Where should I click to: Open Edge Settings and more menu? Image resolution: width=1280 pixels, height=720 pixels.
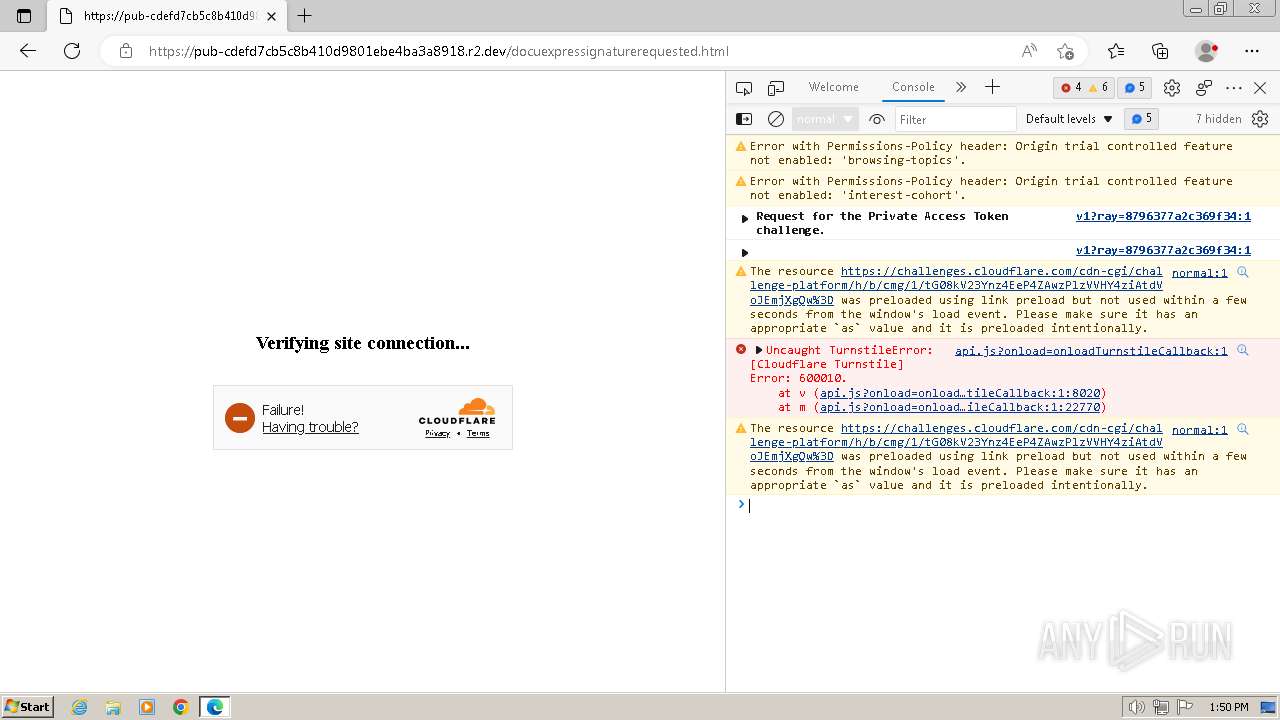point(1252,51)
